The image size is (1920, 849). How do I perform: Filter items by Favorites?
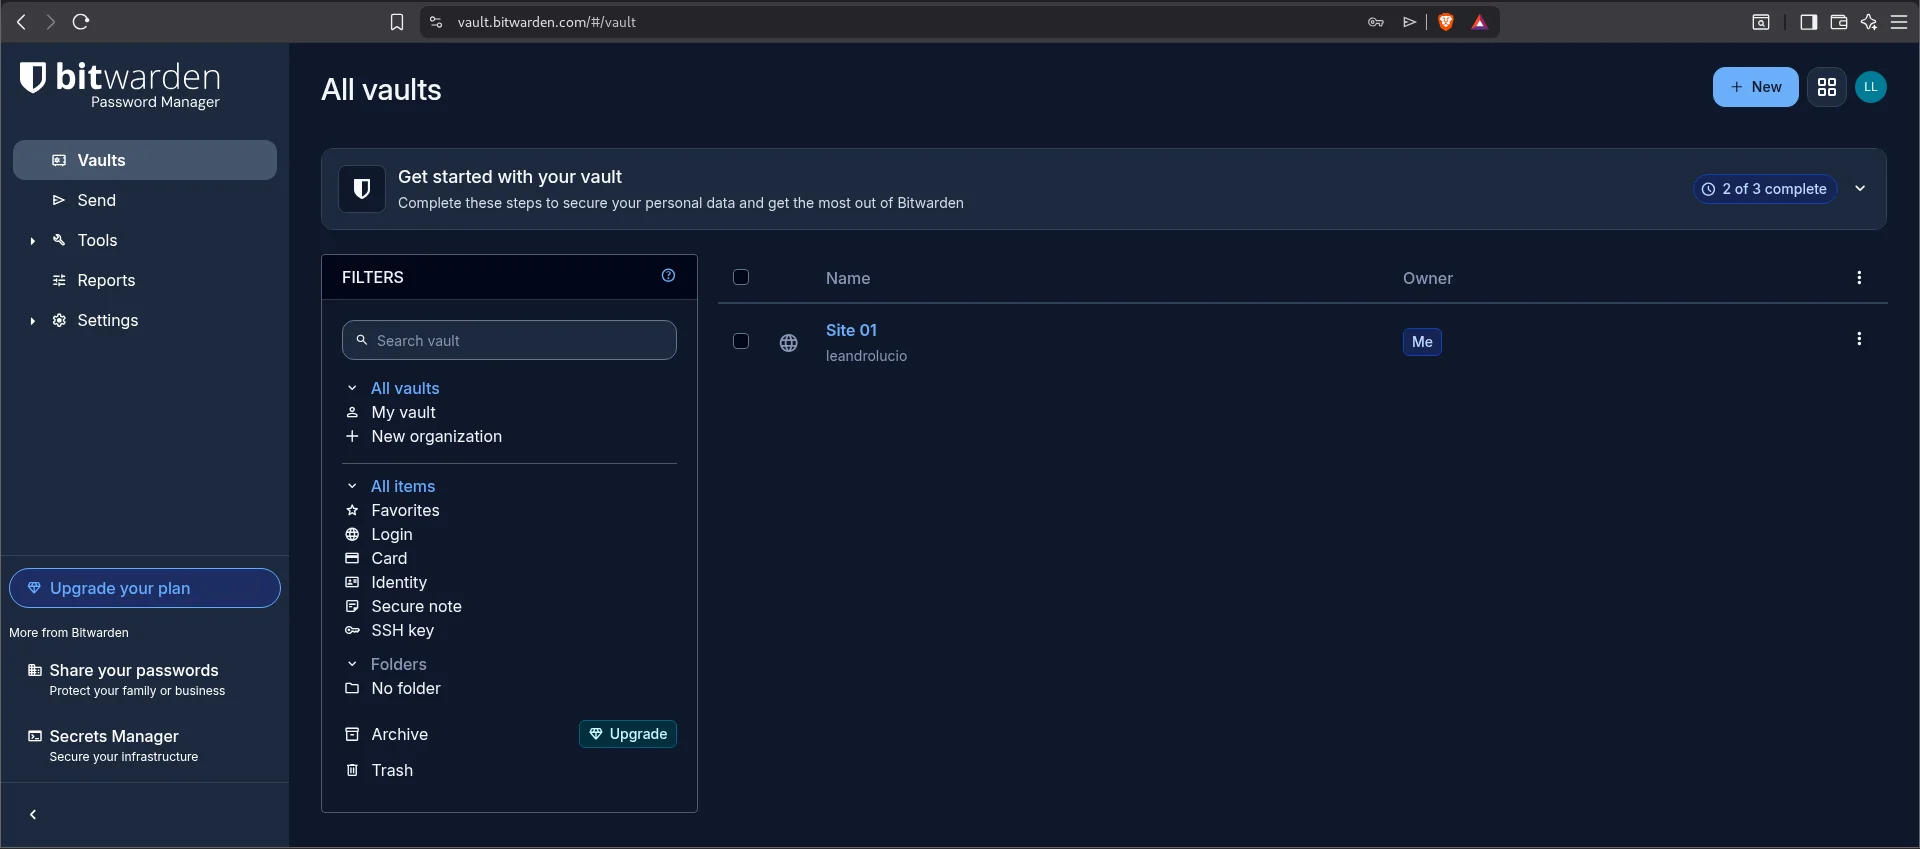pyautogui.click(x=405, y=510)
